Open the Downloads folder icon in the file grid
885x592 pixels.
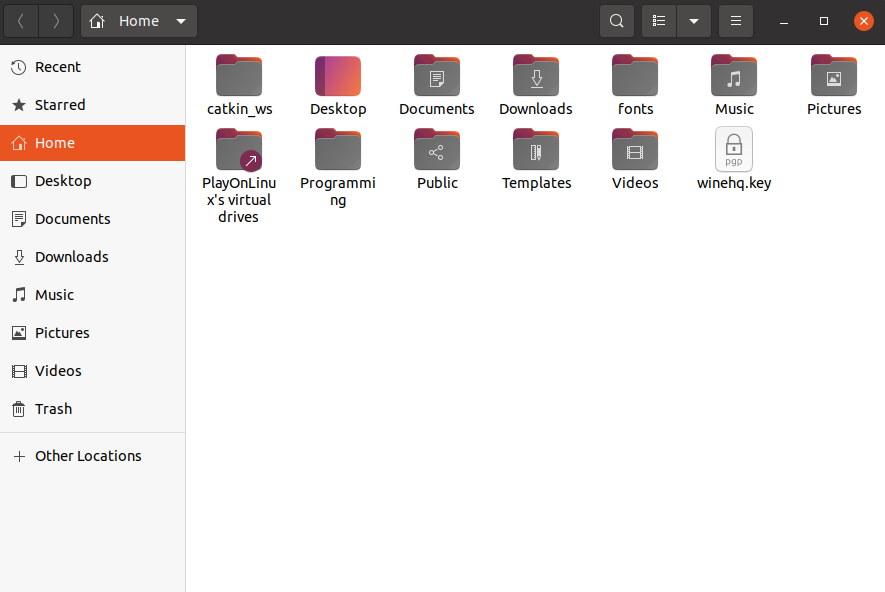click(x=536, y=76)
